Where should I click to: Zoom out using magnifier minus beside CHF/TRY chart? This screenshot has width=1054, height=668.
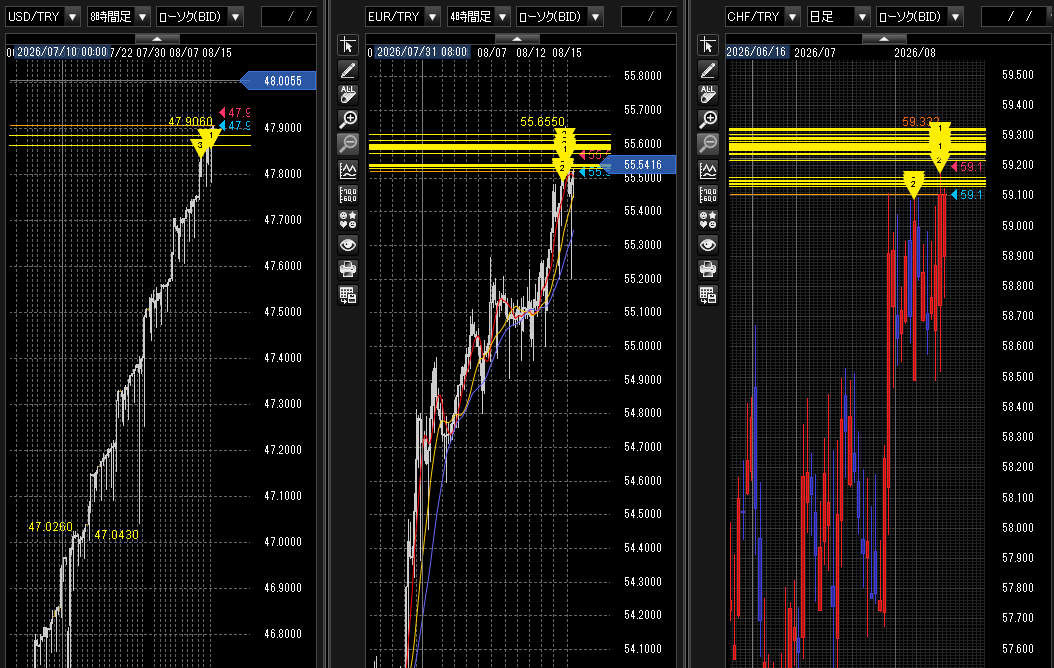coord(708,144)
